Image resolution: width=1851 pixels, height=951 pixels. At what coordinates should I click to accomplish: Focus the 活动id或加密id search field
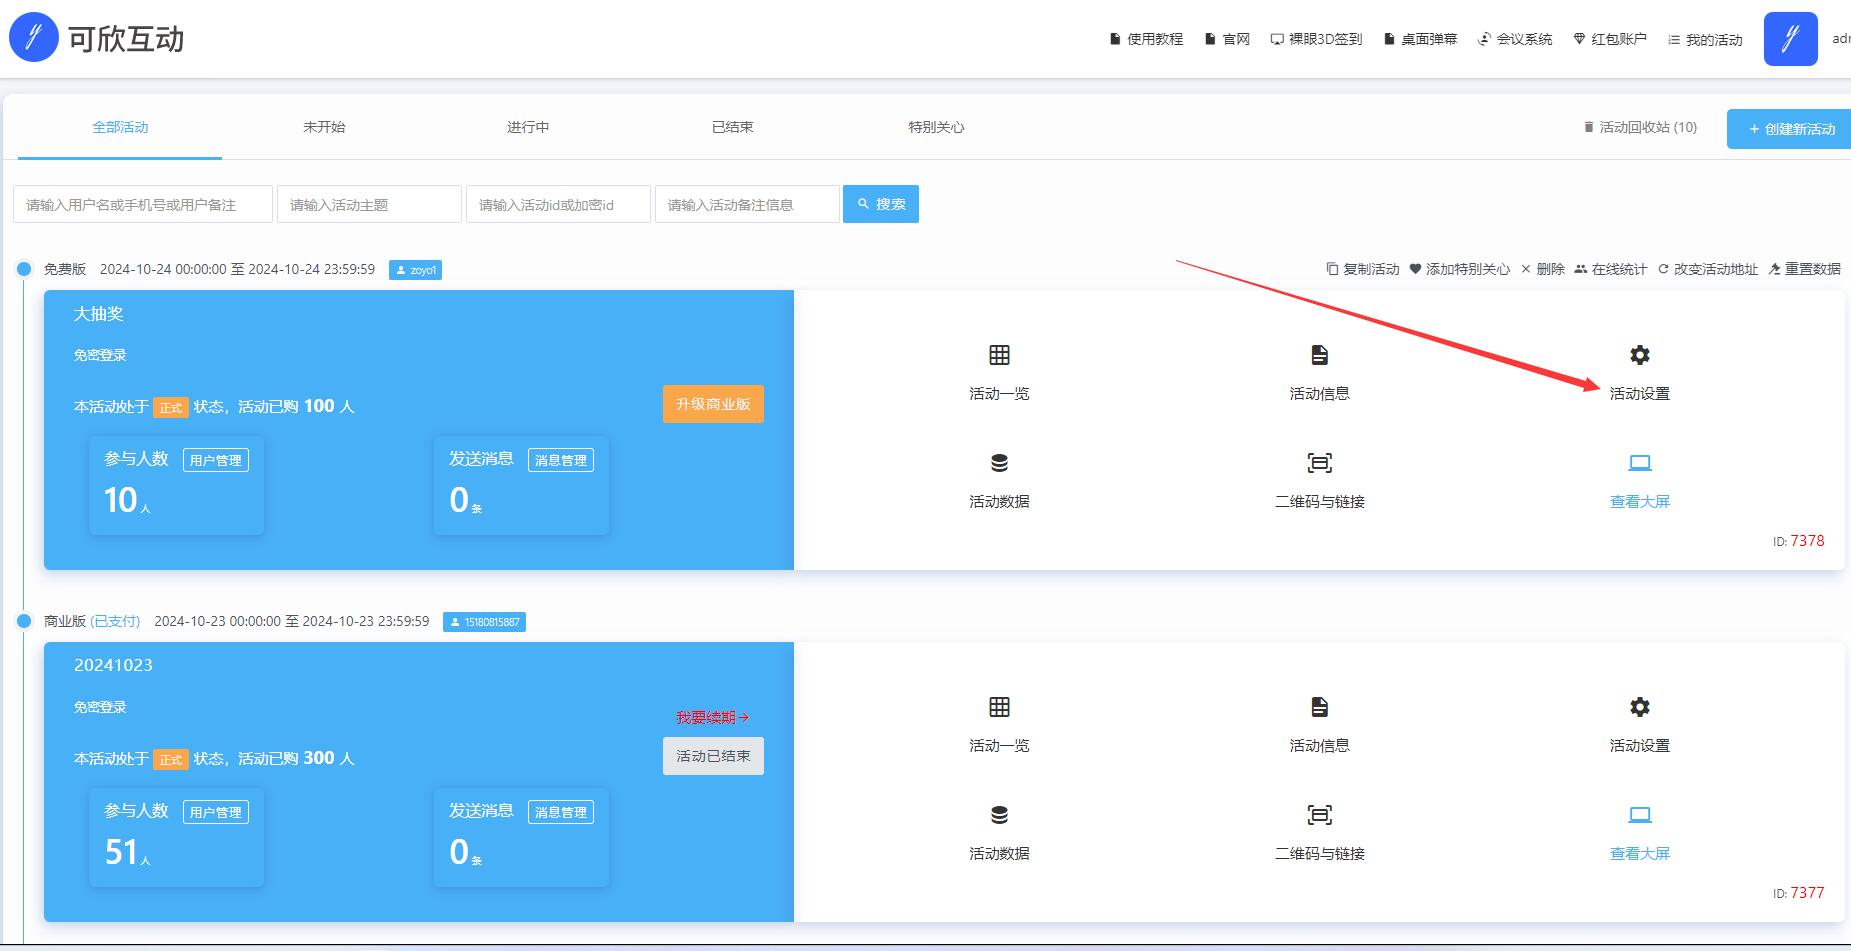point(558,204)
